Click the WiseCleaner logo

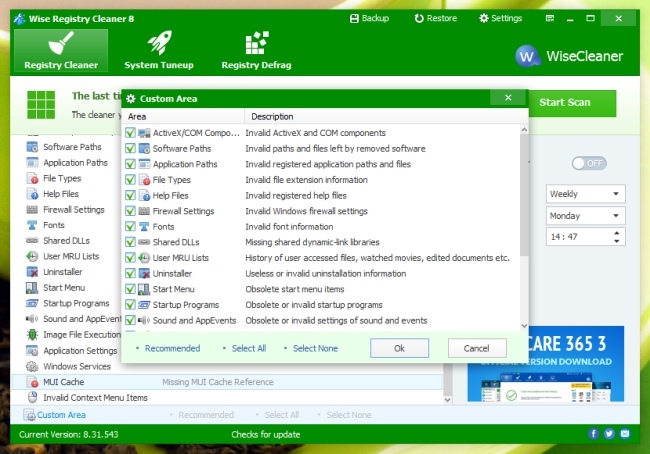click(569, 56)
